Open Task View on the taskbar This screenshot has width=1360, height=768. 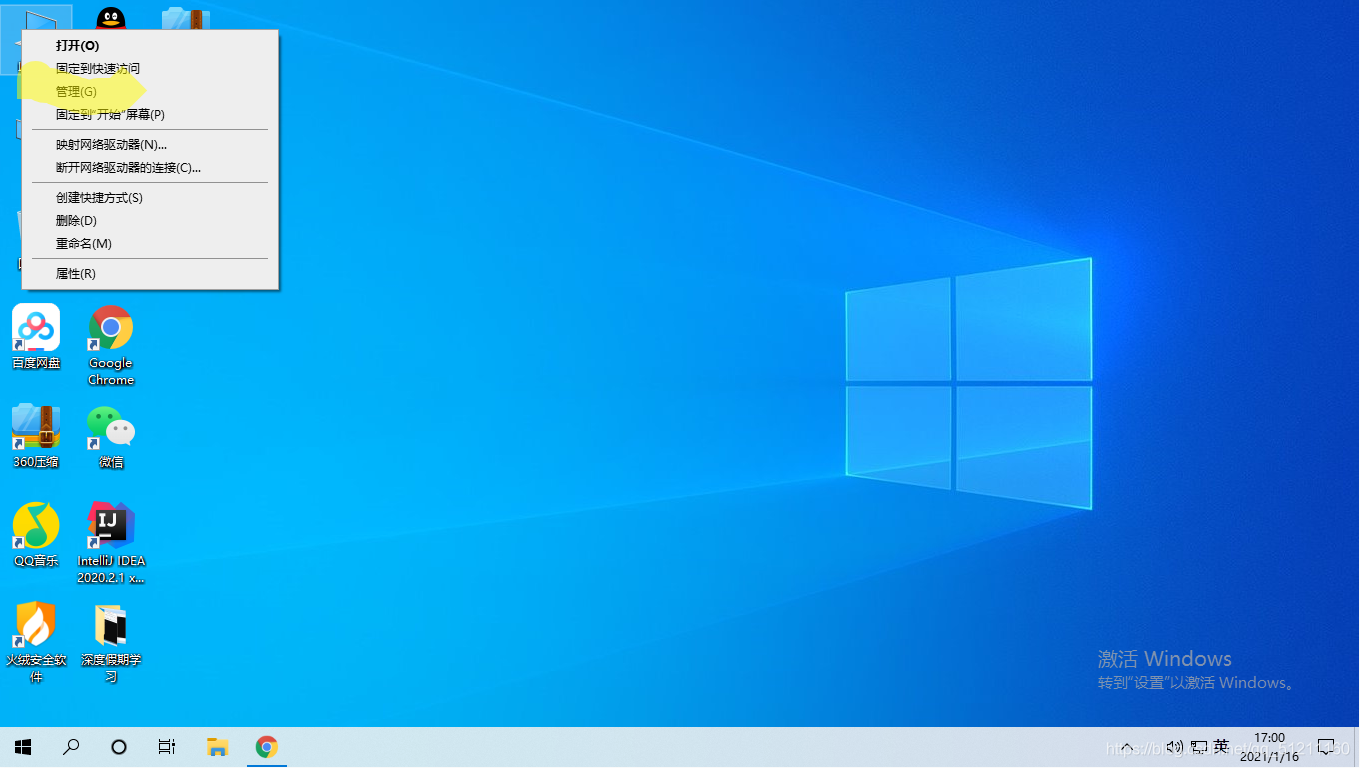click(167, 747)
